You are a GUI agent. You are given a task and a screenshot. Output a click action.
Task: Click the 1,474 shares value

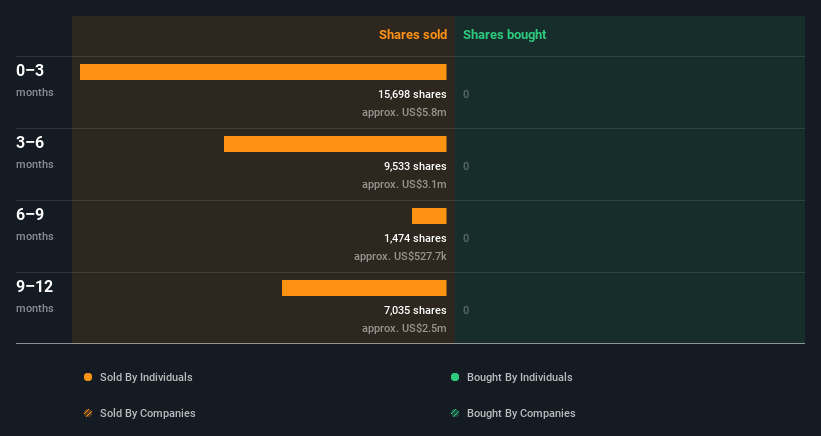(415, 238)
